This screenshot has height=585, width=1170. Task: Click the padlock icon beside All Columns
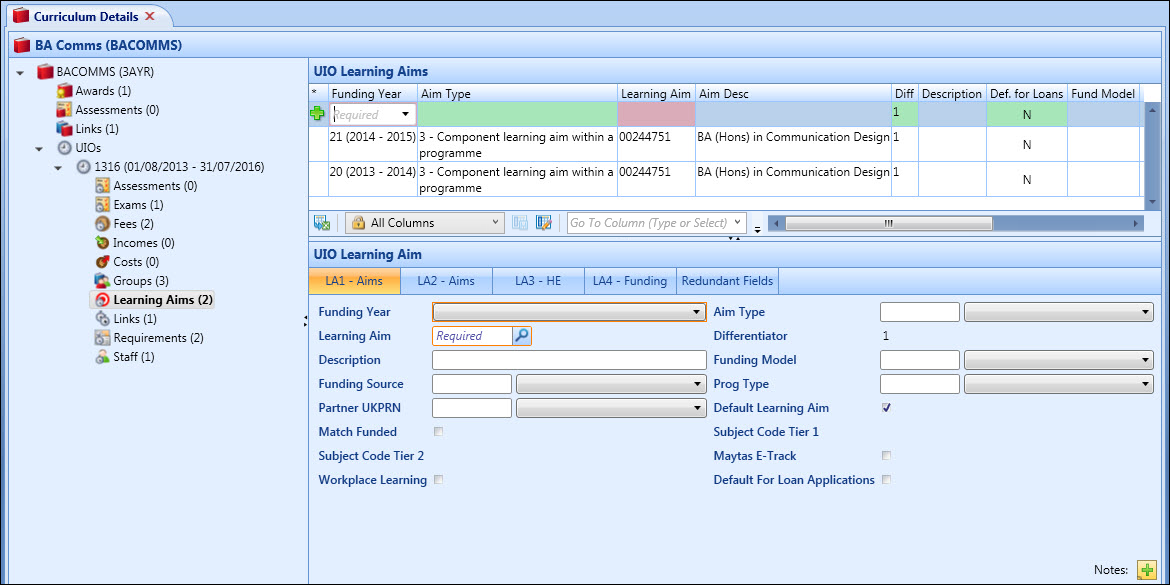[x=358, y=222]
